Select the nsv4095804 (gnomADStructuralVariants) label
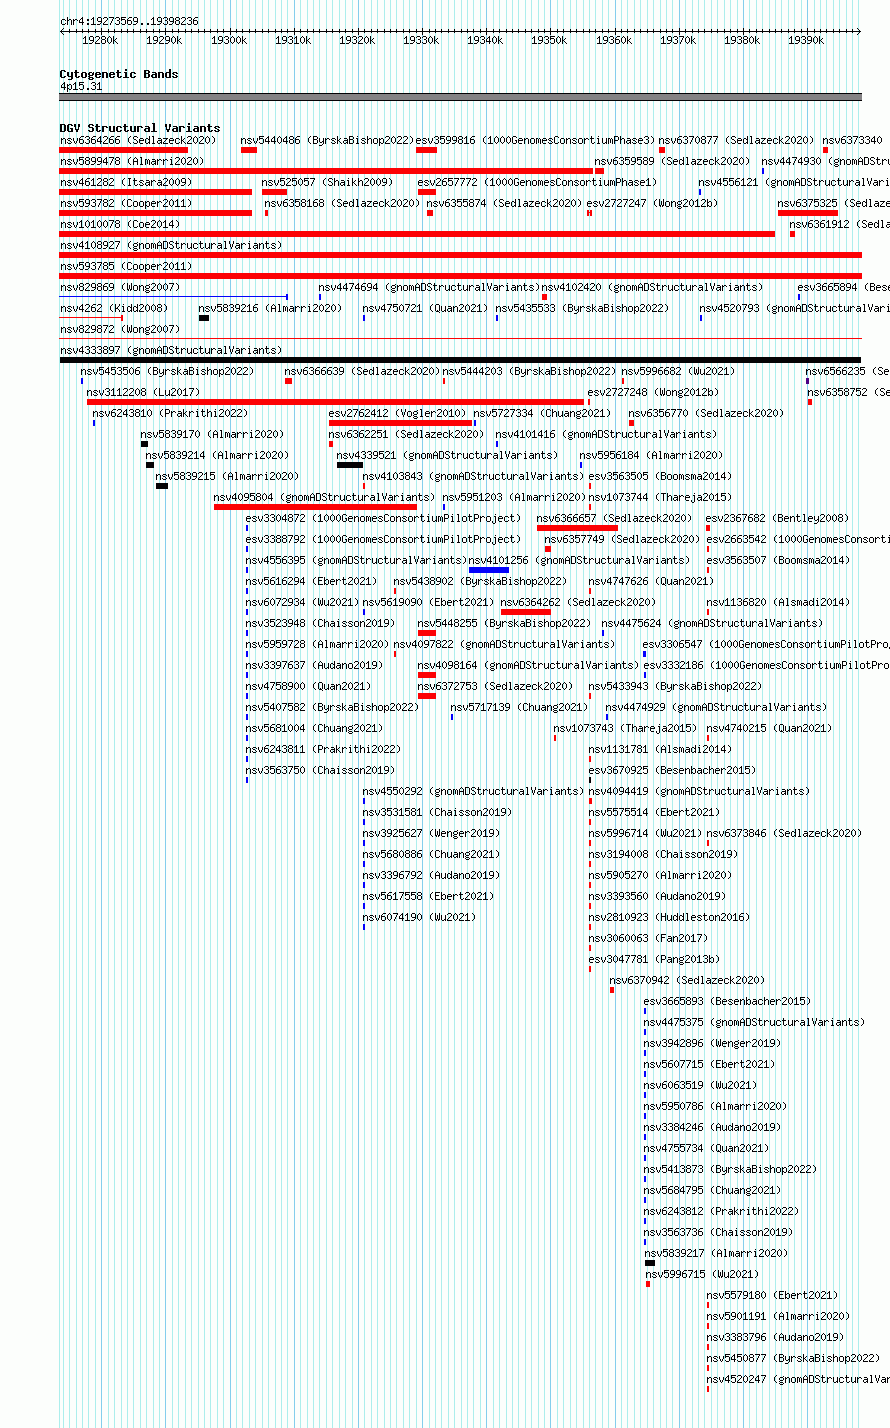This screenshot has height=1428, width=890. (x=325, y=497)
